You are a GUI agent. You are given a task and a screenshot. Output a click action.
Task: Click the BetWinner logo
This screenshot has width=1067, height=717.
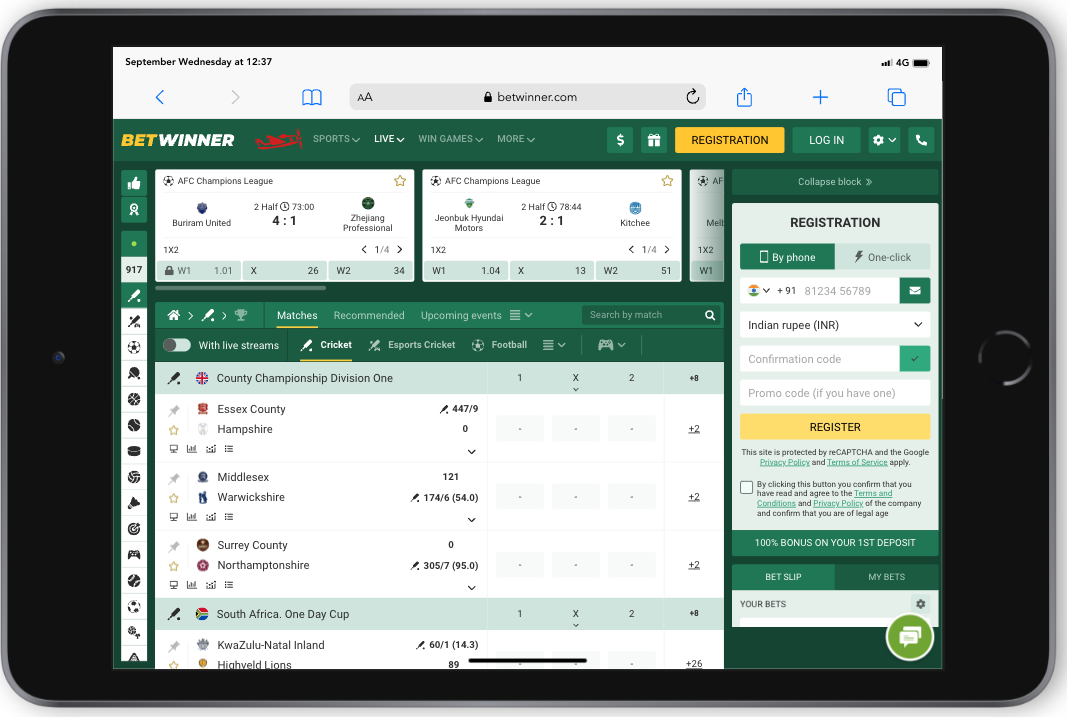(x=178, y=140)
